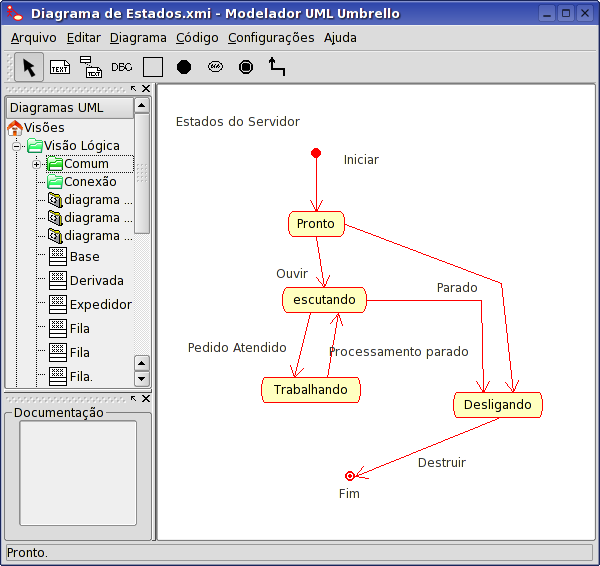Close the Diagramas UML tree panel
This screenshot has width=600, height=566.
146,89
